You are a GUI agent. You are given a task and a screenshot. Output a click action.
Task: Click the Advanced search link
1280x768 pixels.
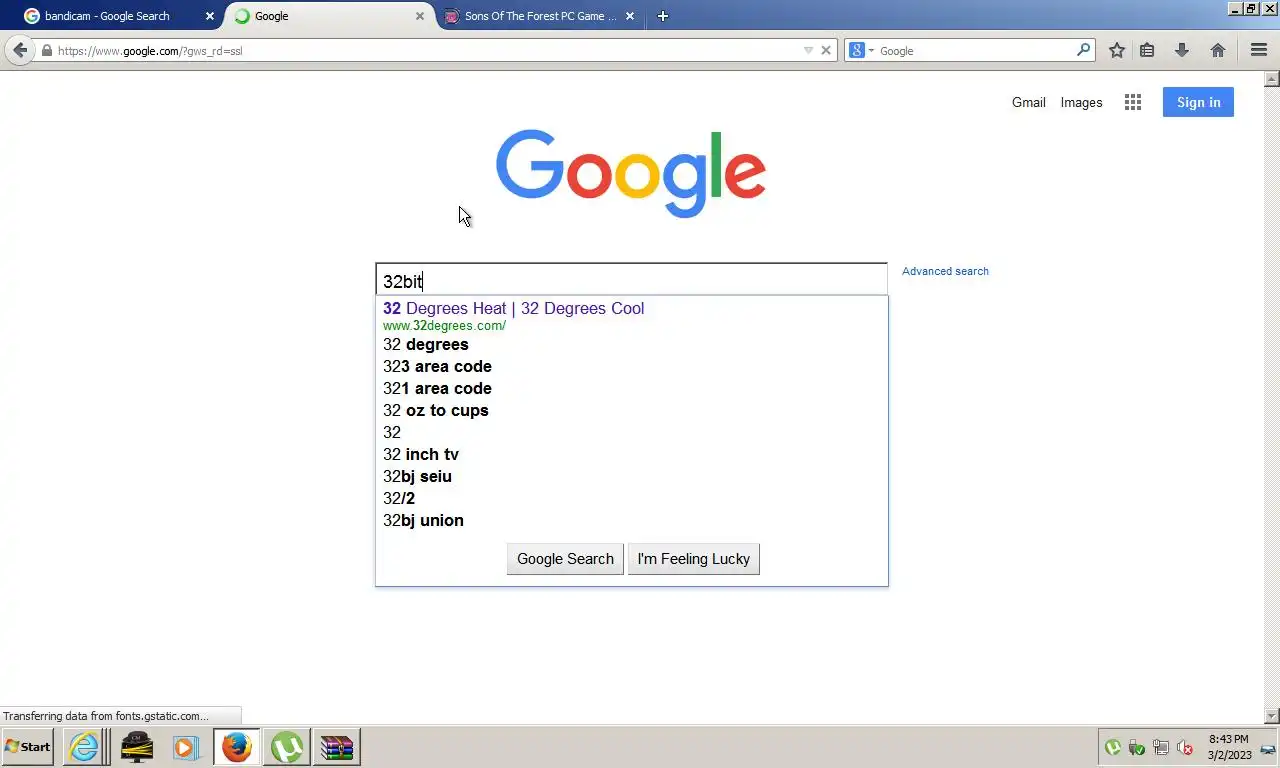tap(945, 271)
